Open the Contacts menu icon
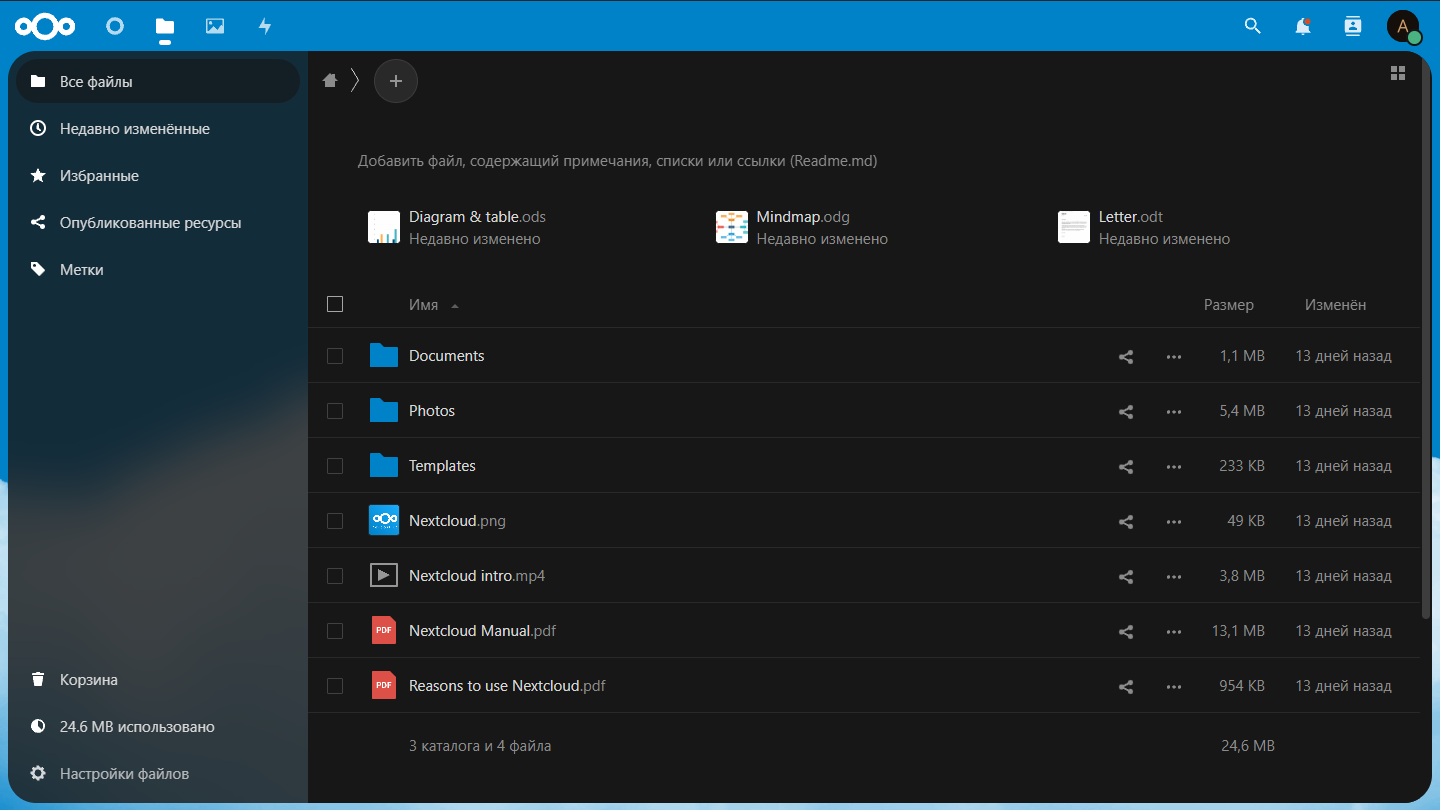Viewport: 1440px width, 810px height. tap(1352, 26)
